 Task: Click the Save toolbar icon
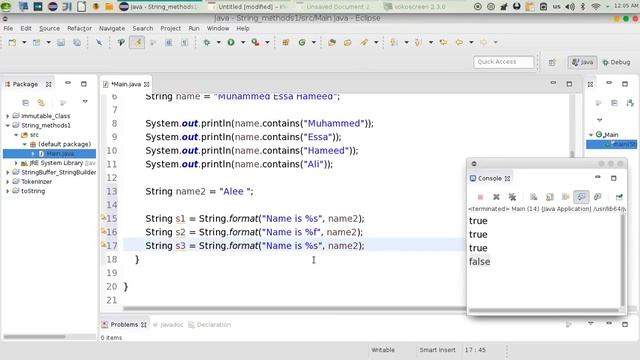click(x=61, y=42)
